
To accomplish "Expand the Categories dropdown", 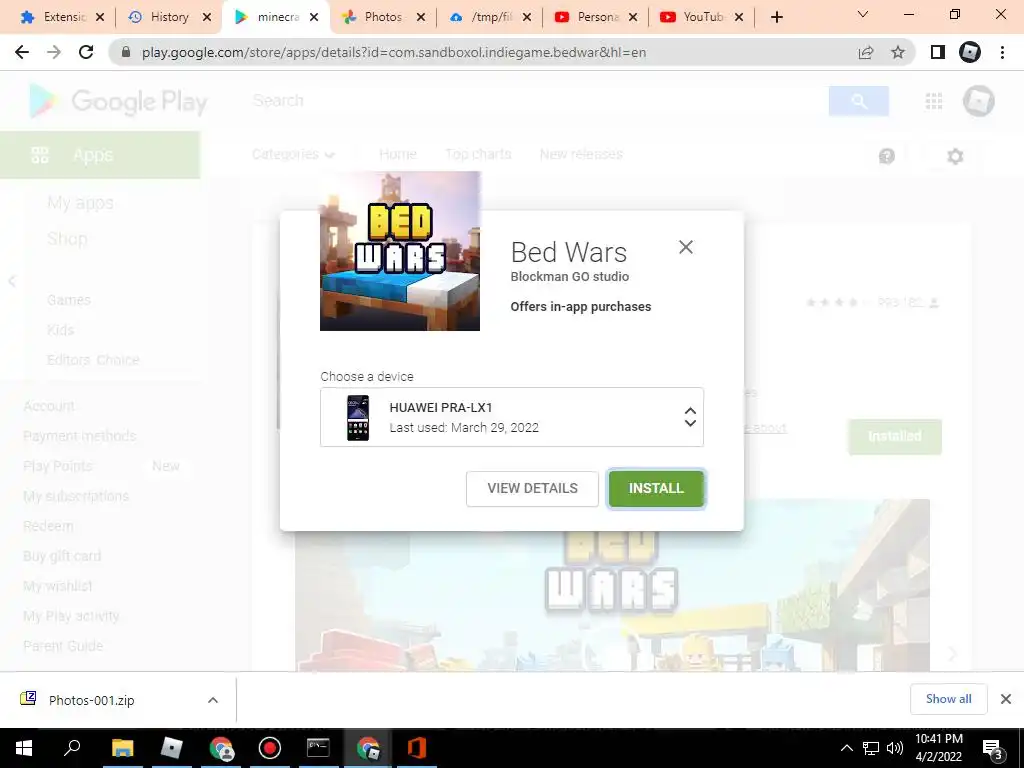I will 293,154.
